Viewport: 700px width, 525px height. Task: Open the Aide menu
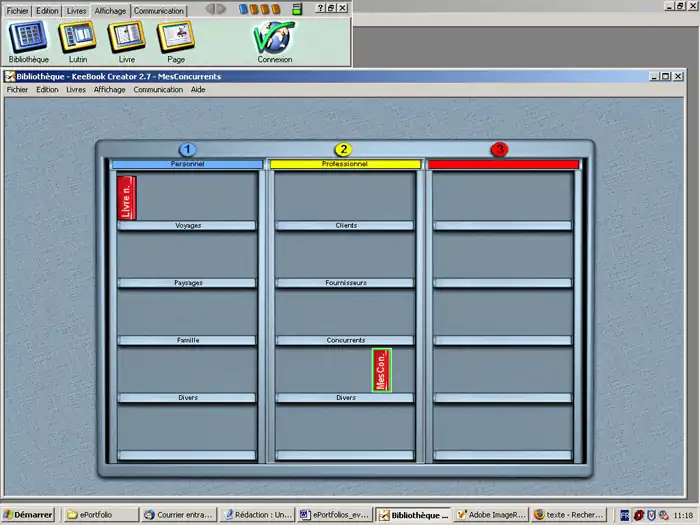[x=198, y=90]
